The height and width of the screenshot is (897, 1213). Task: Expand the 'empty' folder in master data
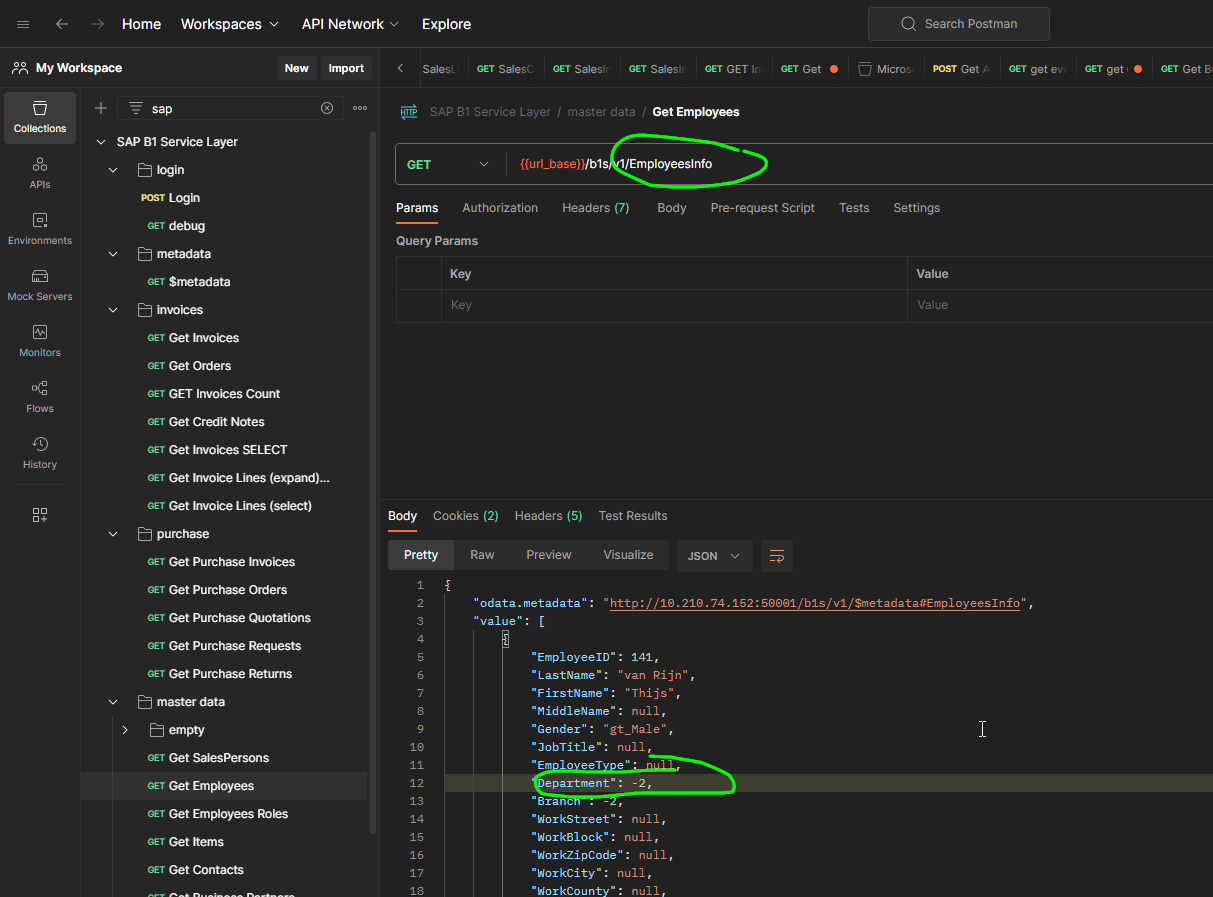coord(125,730)
